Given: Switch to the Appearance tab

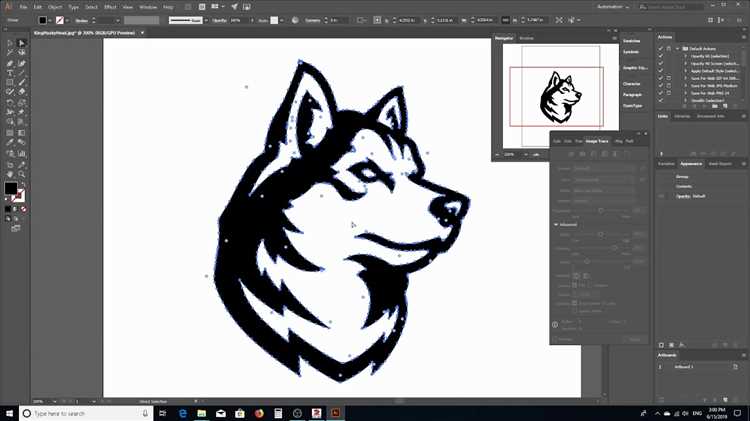Looking at the screenshot, I should (691, 163).
